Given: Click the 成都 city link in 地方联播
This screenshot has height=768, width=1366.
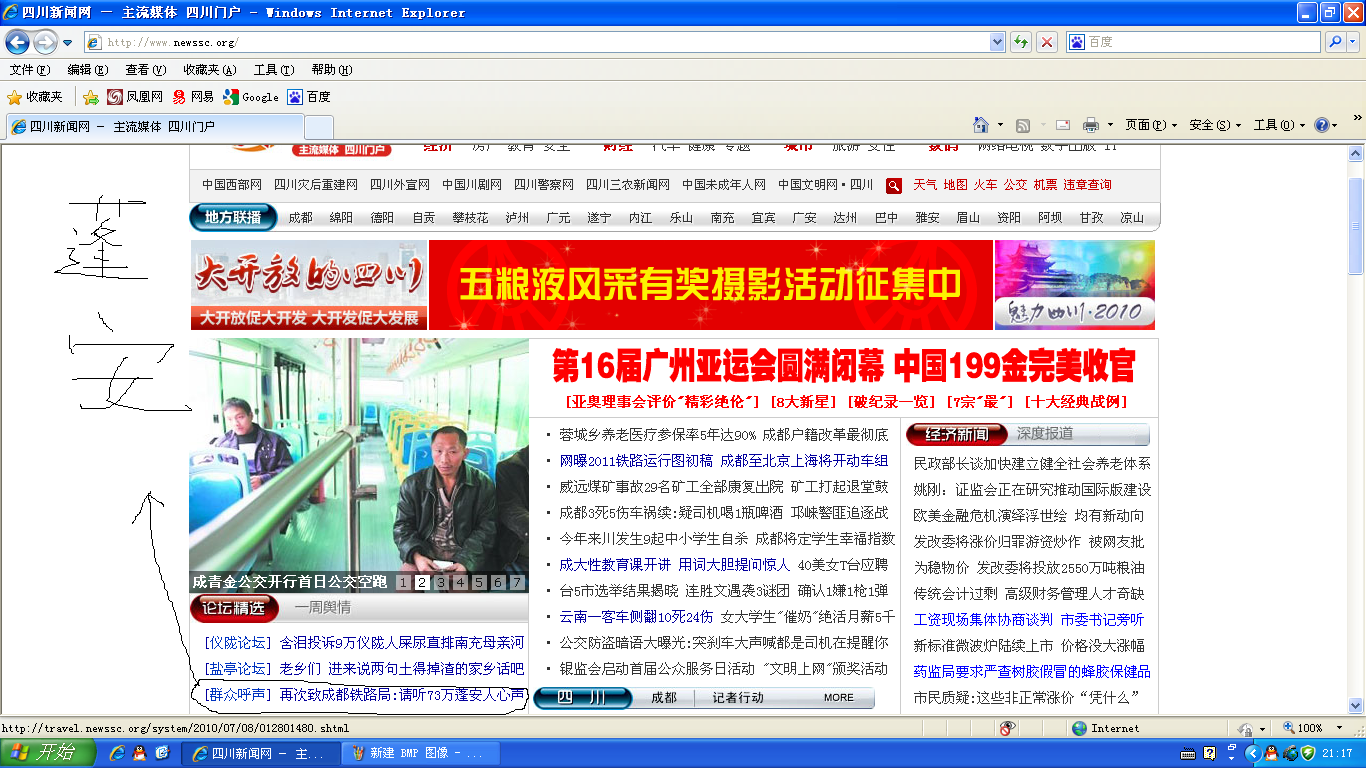Looking at the screenshot, I should coord(300,217).
